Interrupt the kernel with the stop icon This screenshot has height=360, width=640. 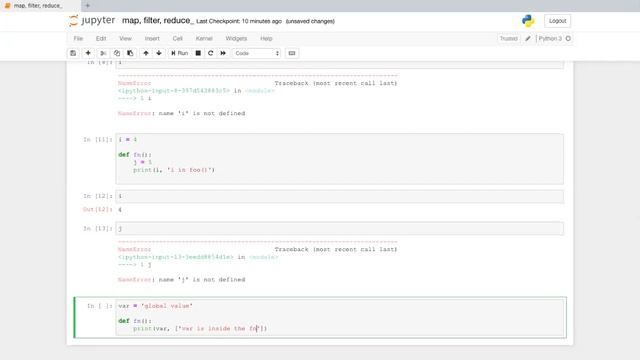(198, 53)
